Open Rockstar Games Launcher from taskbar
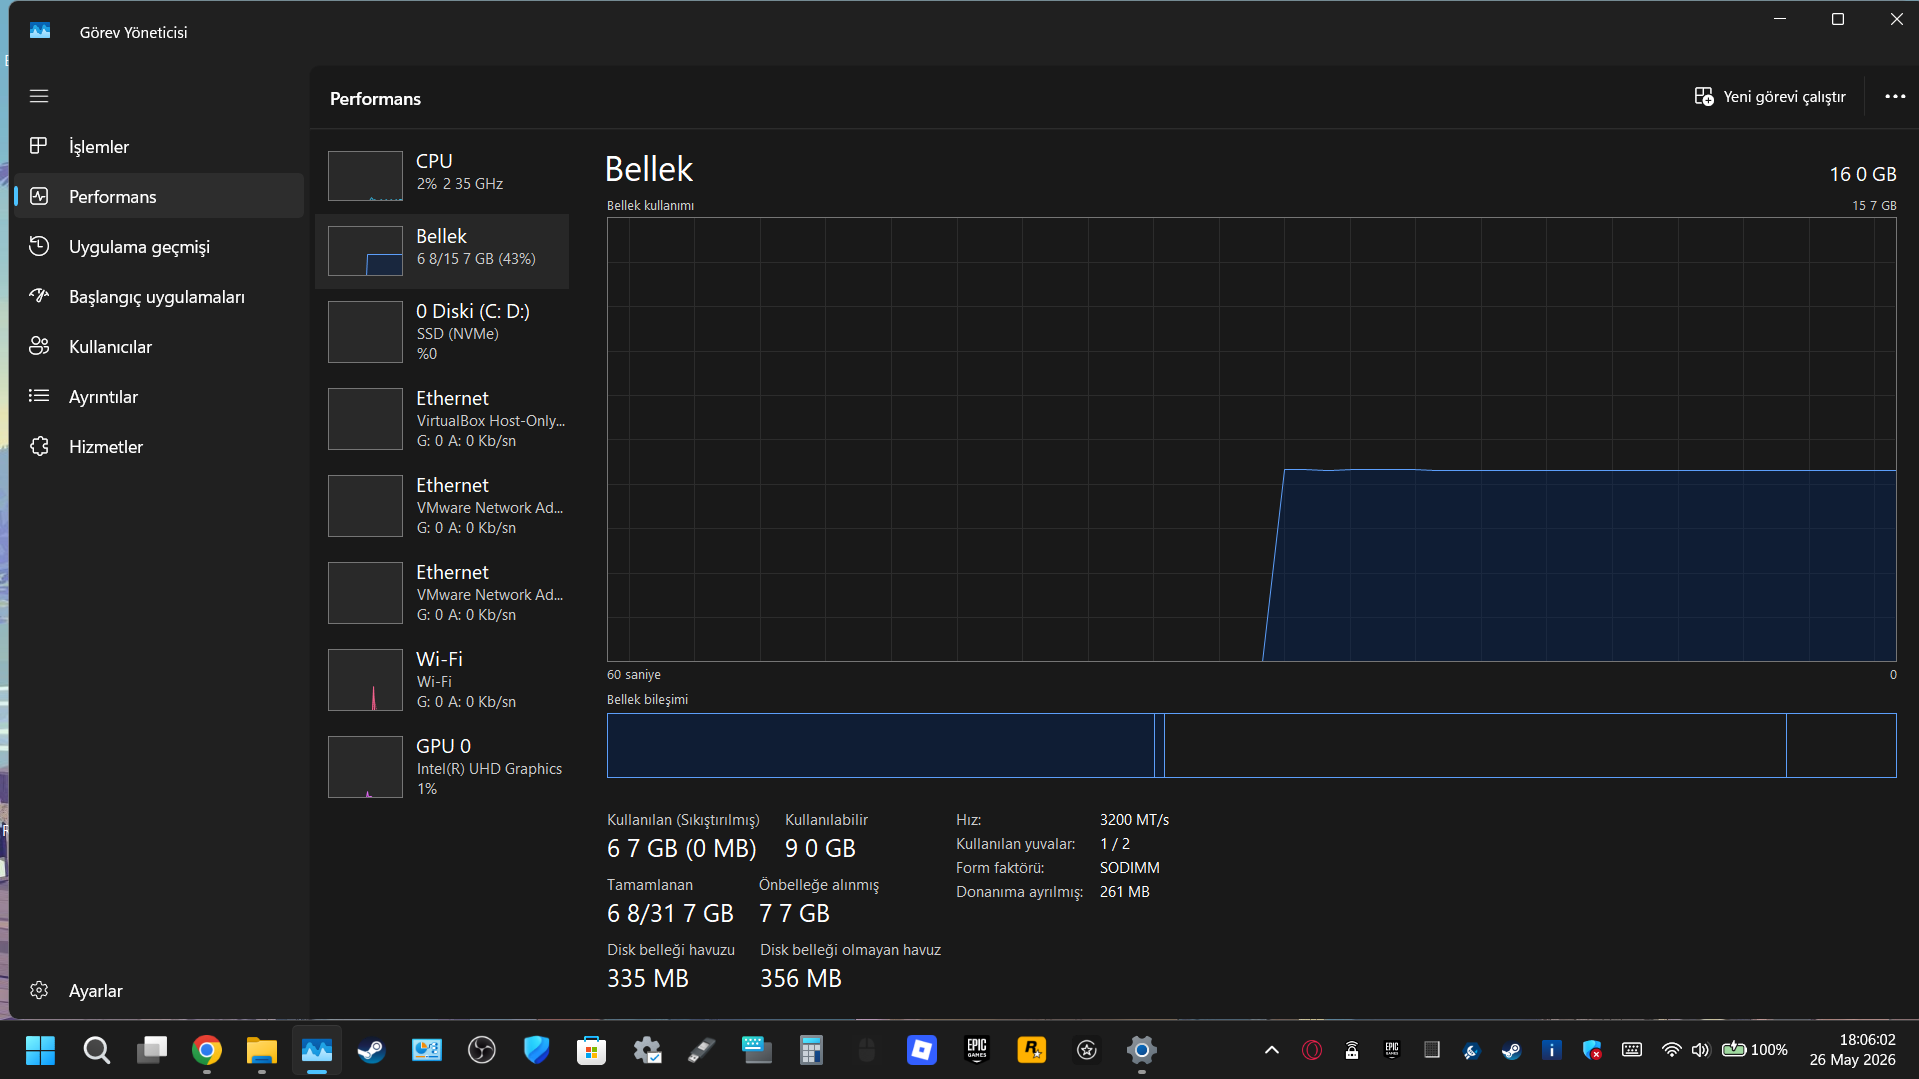The image size is (1919, 1079). pos(1031,1050)
